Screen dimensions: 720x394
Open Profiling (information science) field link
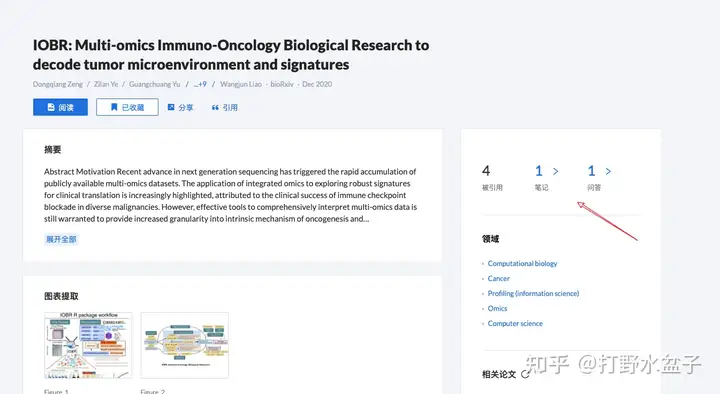pyautogui.click(x=534, y=293)
